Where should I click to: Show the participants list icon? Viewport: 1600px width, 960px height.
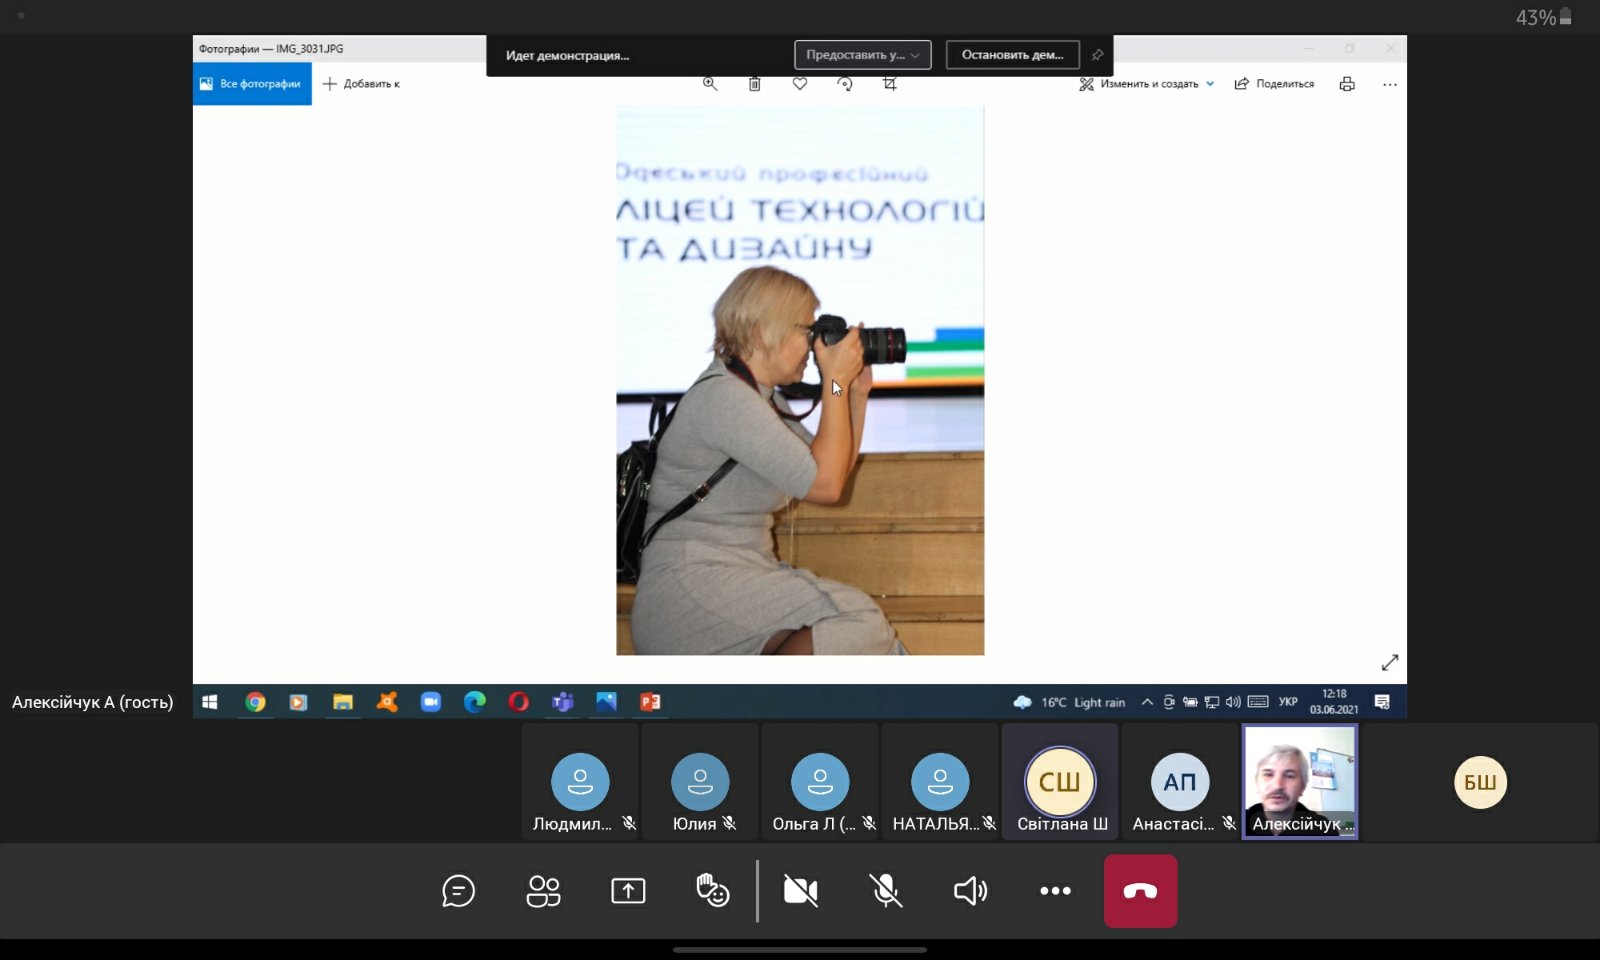point(543,890)
